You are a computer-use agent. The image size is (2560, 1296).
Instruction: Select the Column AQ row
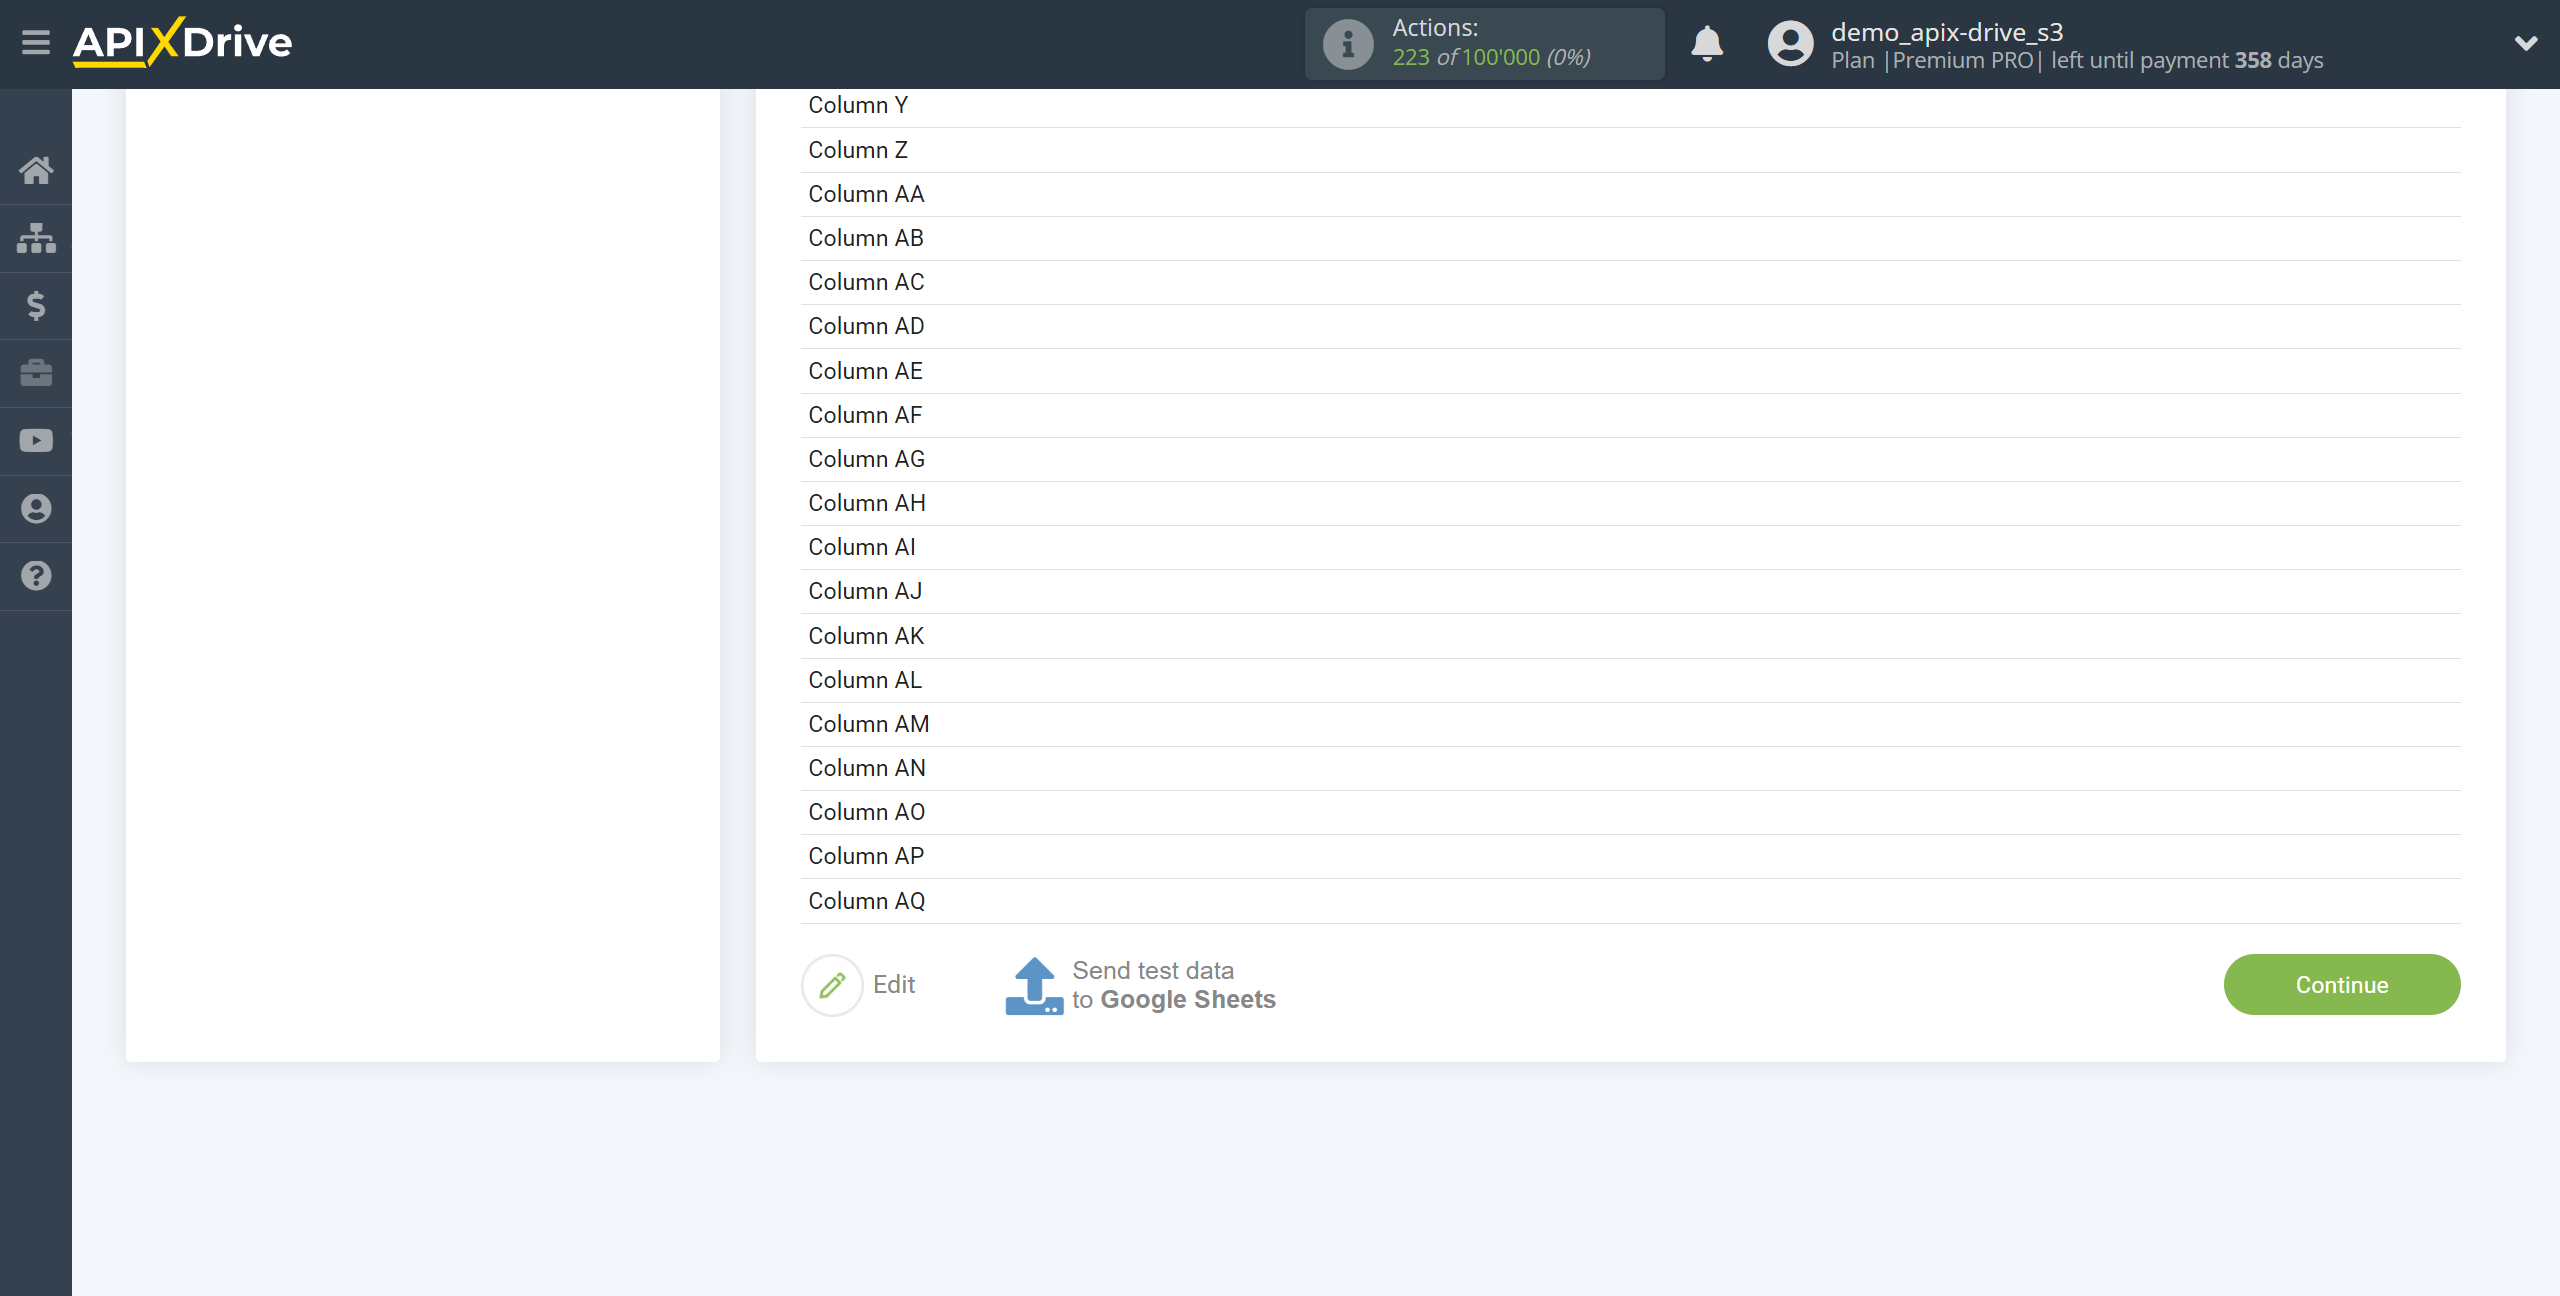(x=1630, y=901)
